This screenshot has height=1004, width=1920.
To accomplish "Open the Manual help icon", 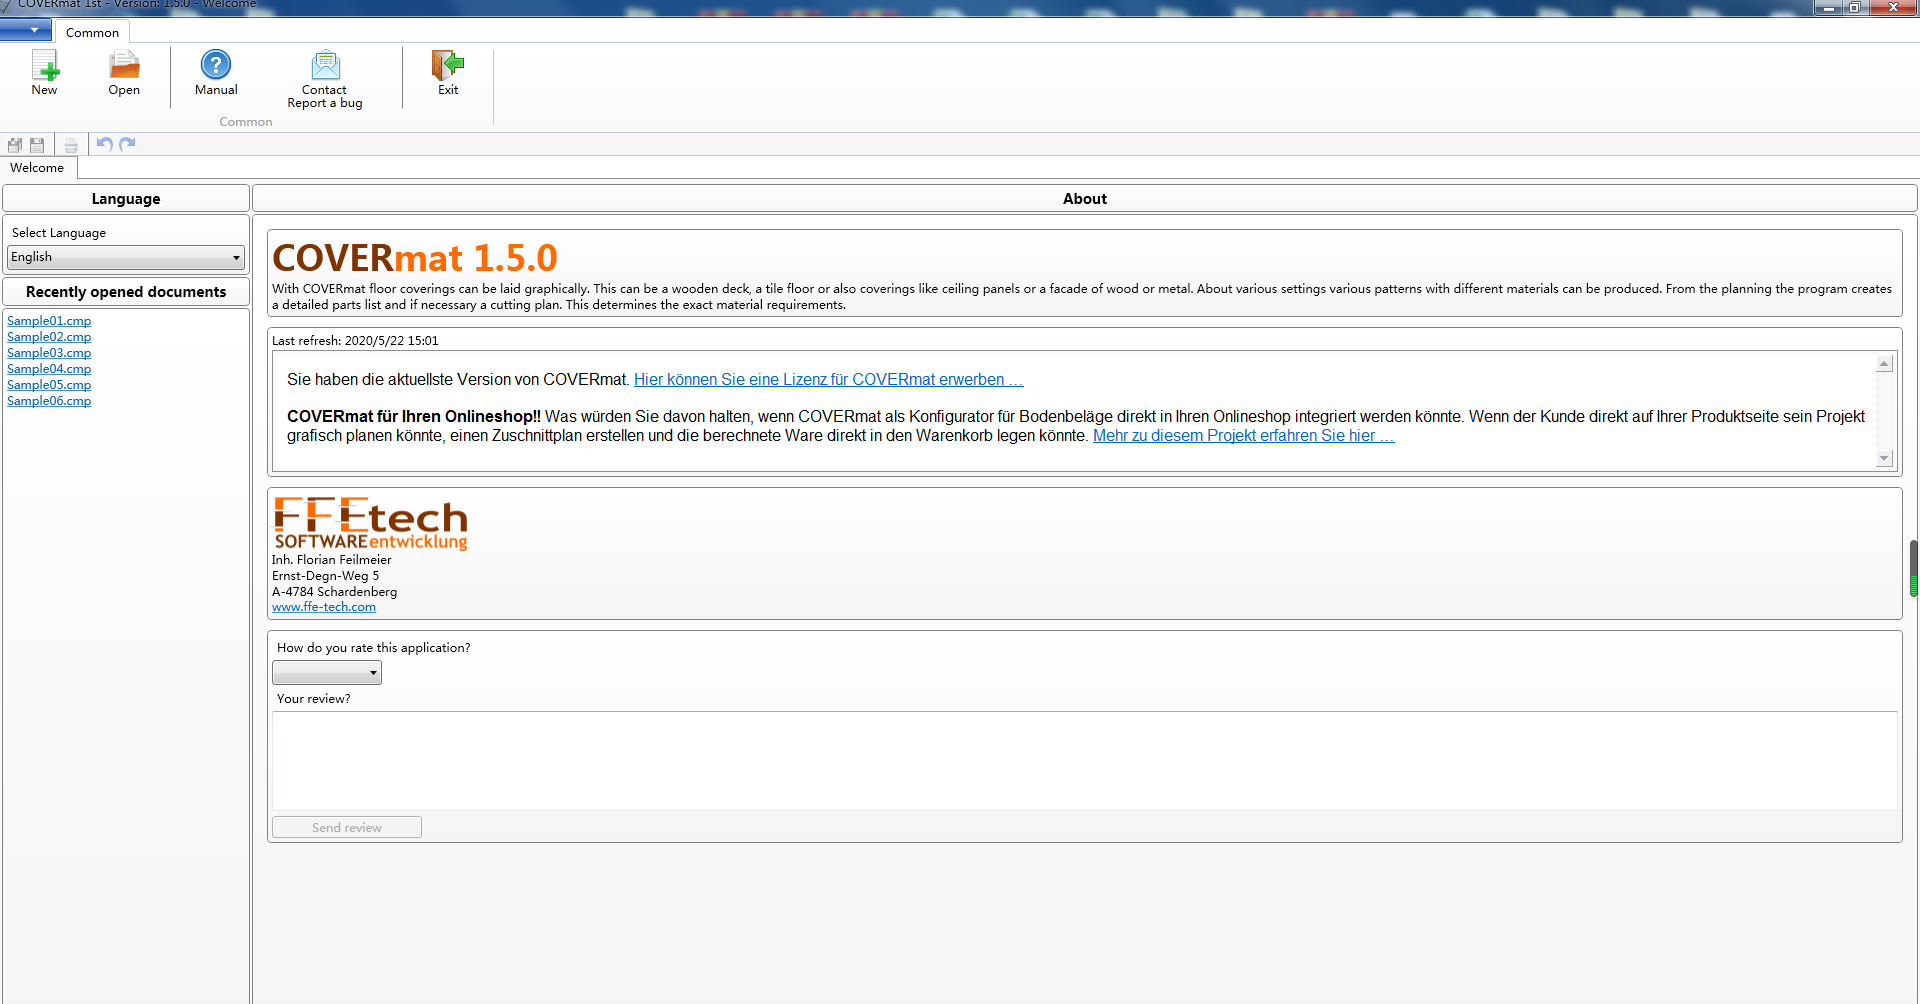I will pyautogui.click(x=216, y=73).
